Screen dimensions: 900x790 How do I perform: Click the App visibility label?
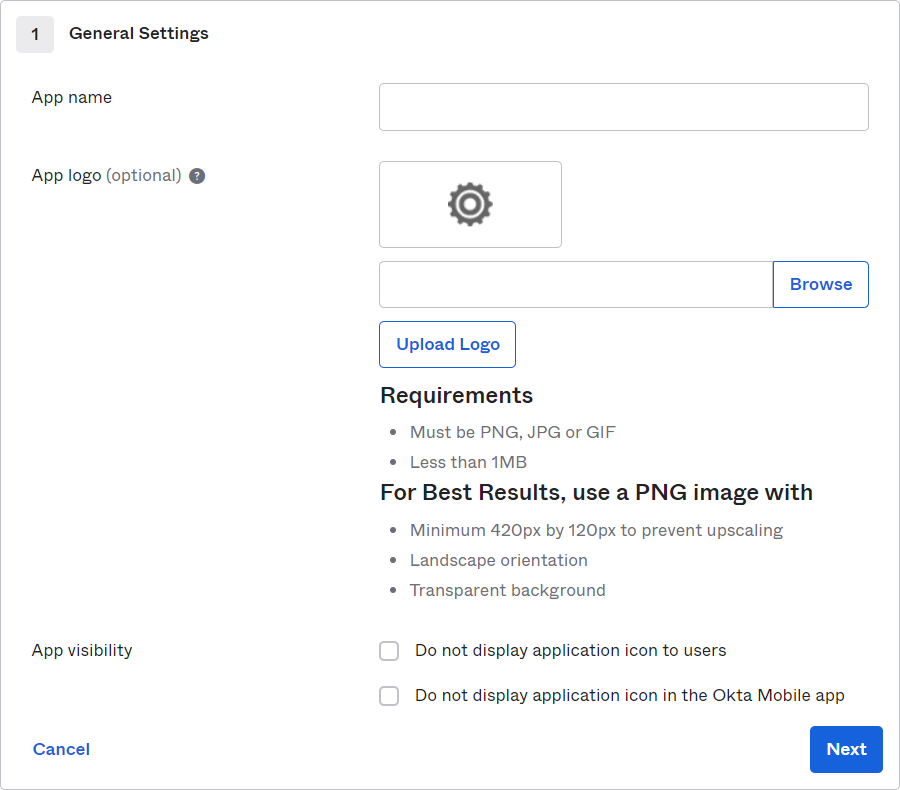82,650
